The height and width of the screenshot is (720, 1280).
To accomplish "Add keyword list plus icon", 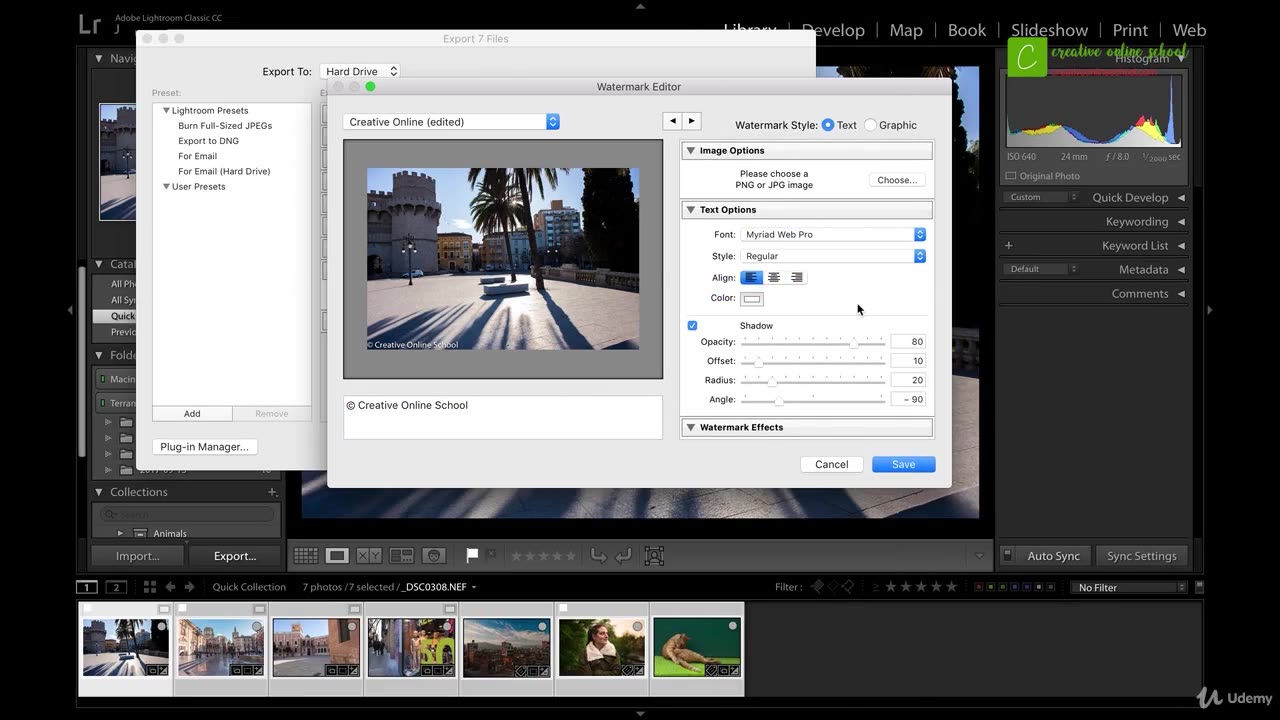I will [x=1008, y=245].
